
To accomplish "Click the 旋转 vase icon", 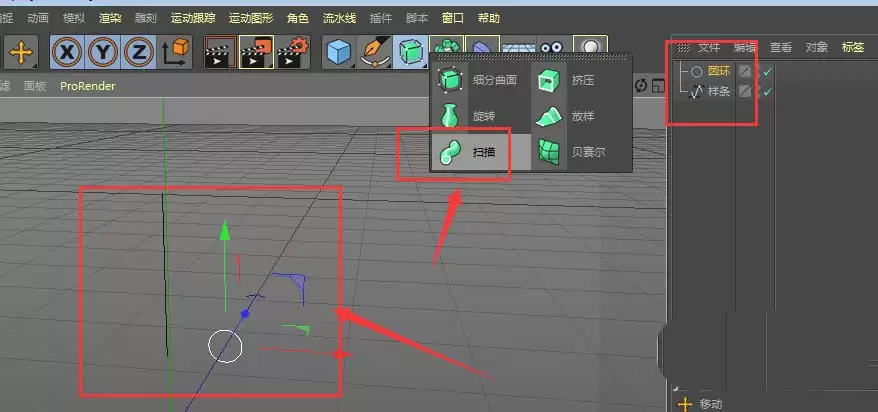I will pos(449,116).
